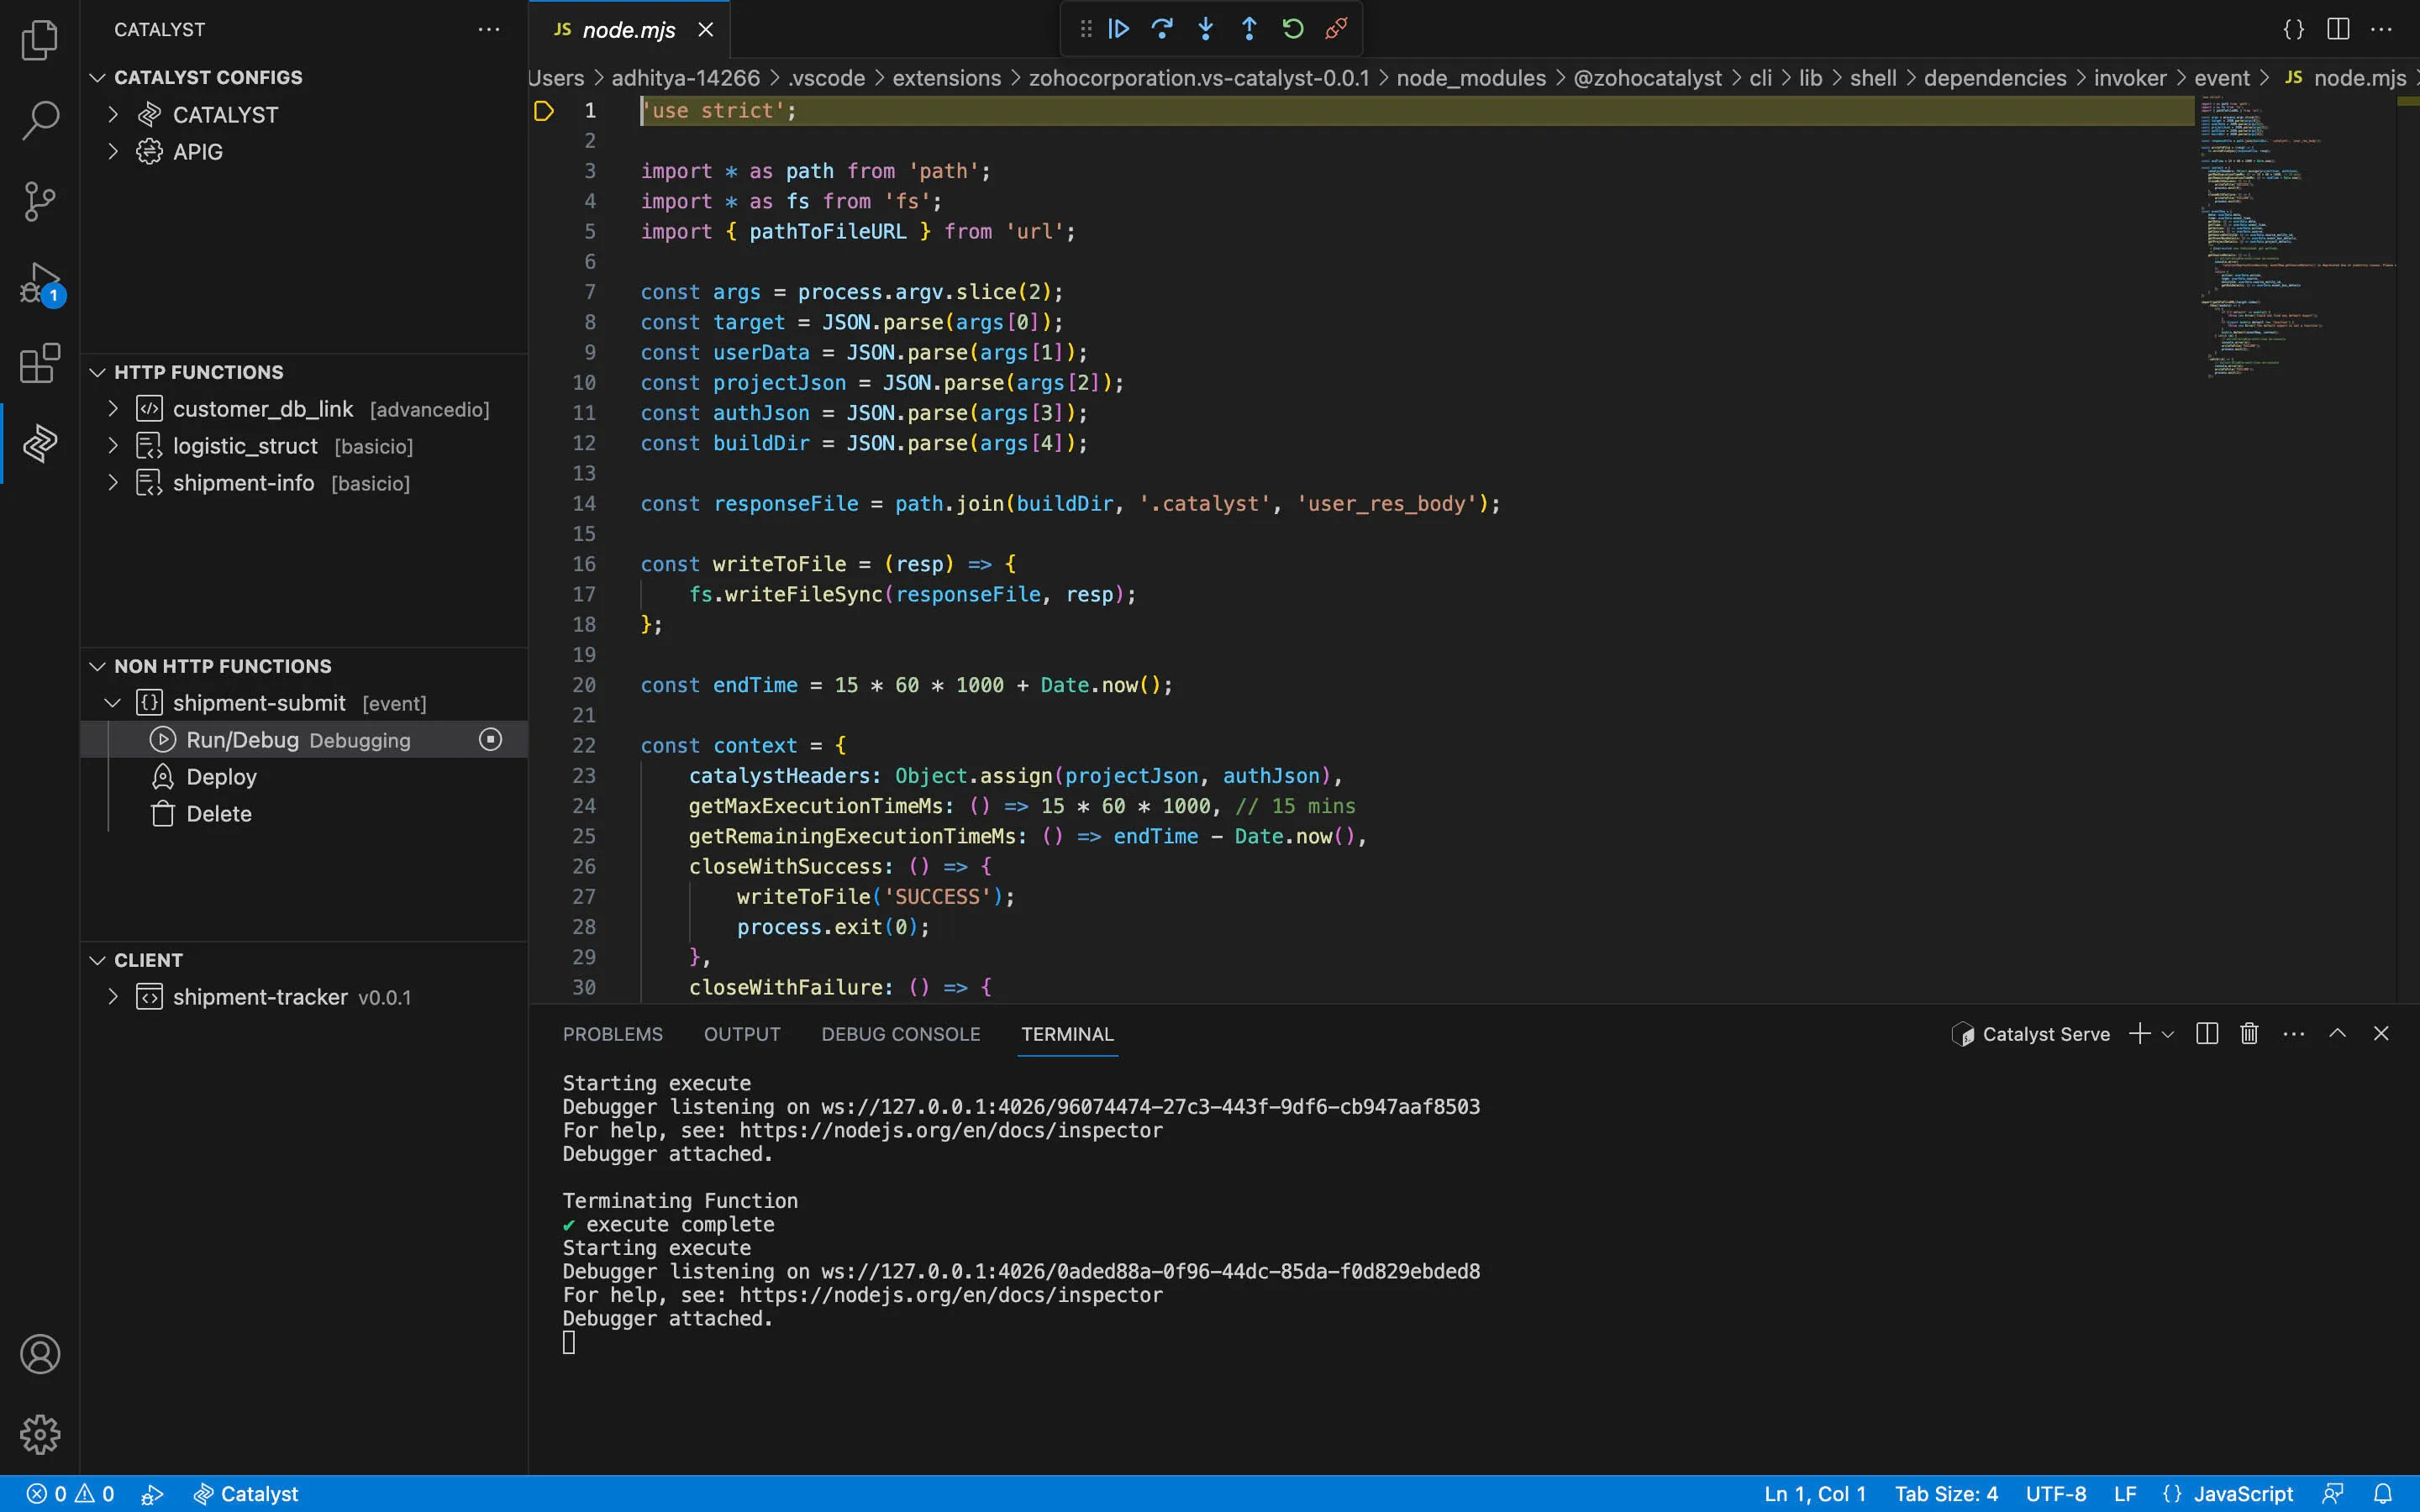Collapse the CATALYST CONFIGS section
2420x1512 pixels.
[x=97, y=77]
